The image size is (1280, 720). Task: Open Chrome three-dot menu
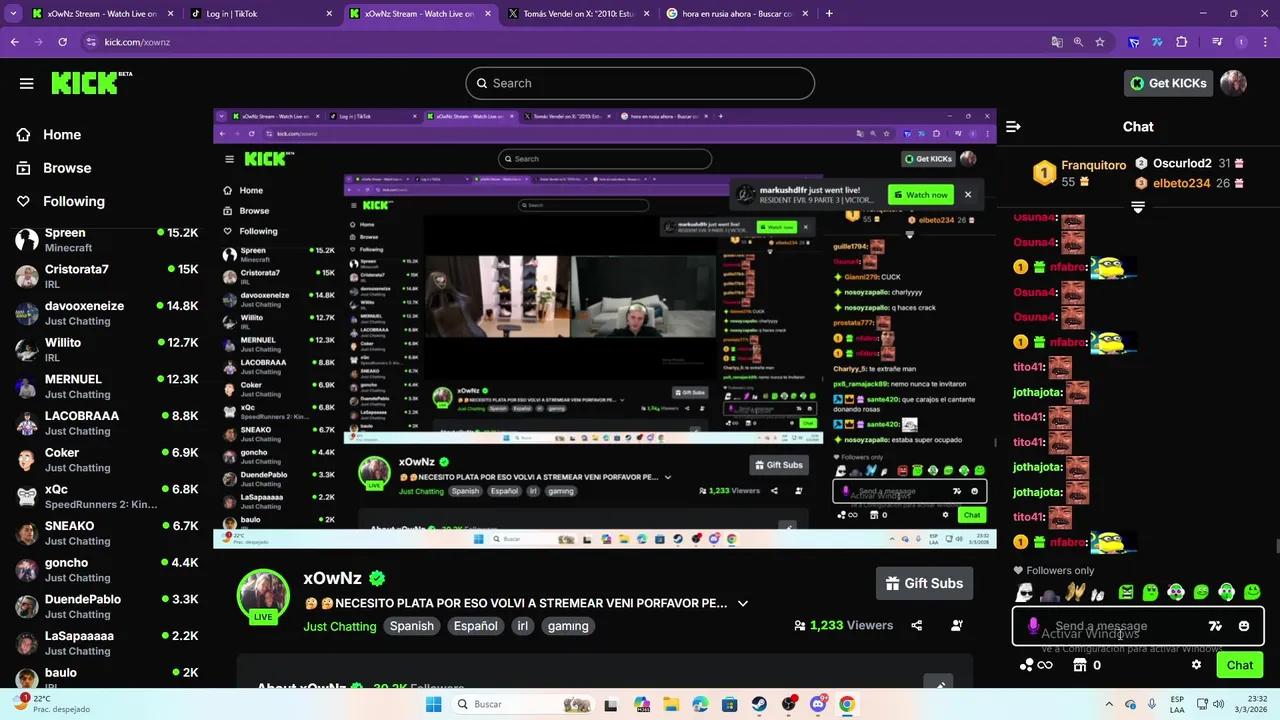[x=1265, y=42]
